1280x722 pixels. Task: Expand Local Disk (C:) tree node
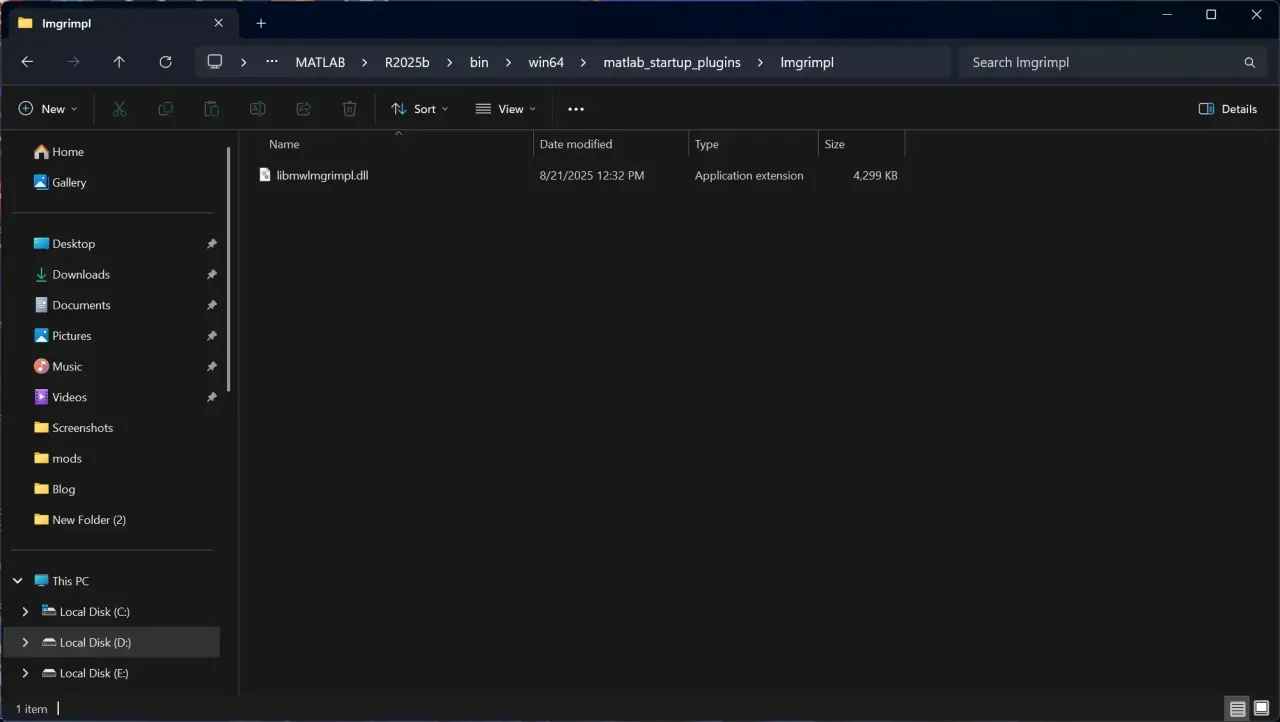click(x=26, y=612)
